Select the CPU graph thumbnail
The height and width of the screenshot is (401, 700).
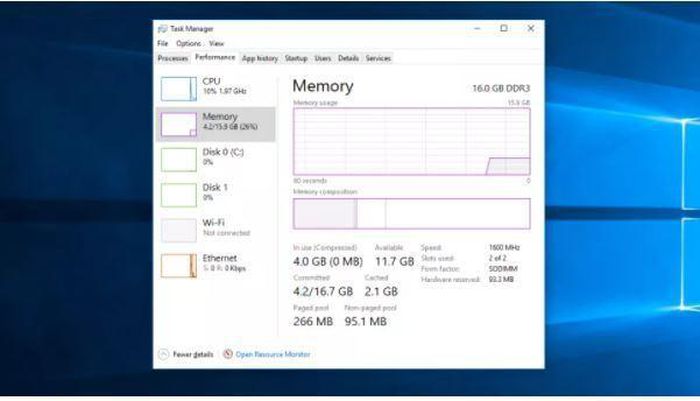point(179,88)
